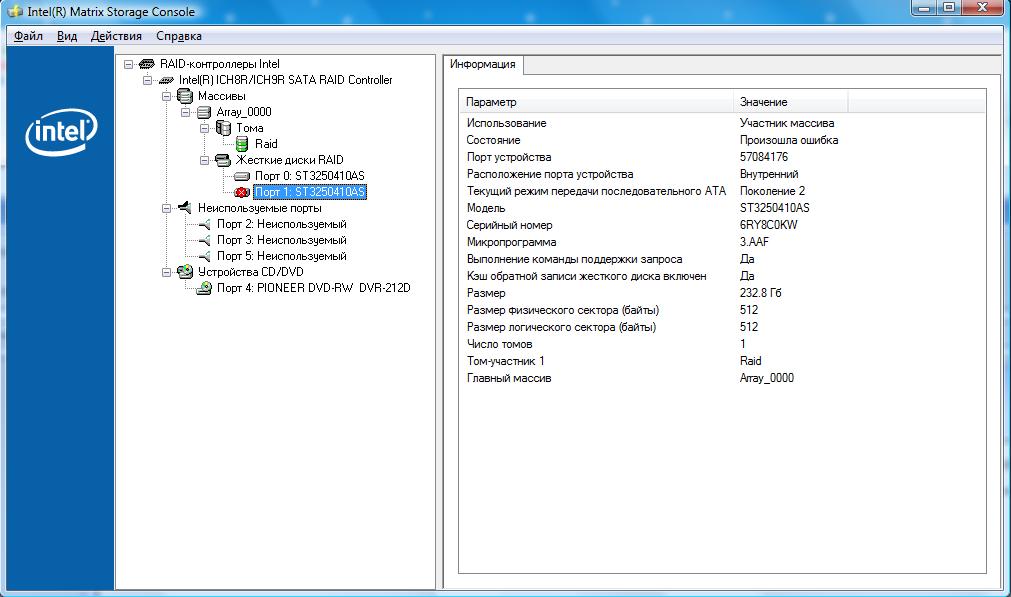
Task: Click the Модель parameter row label
Action: click(x=486, y=208)
